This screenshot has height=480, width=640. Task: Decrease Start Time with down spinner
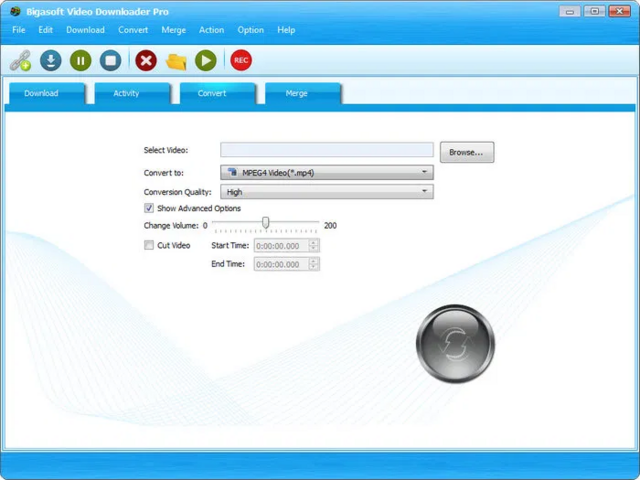(x=313, y=249)
